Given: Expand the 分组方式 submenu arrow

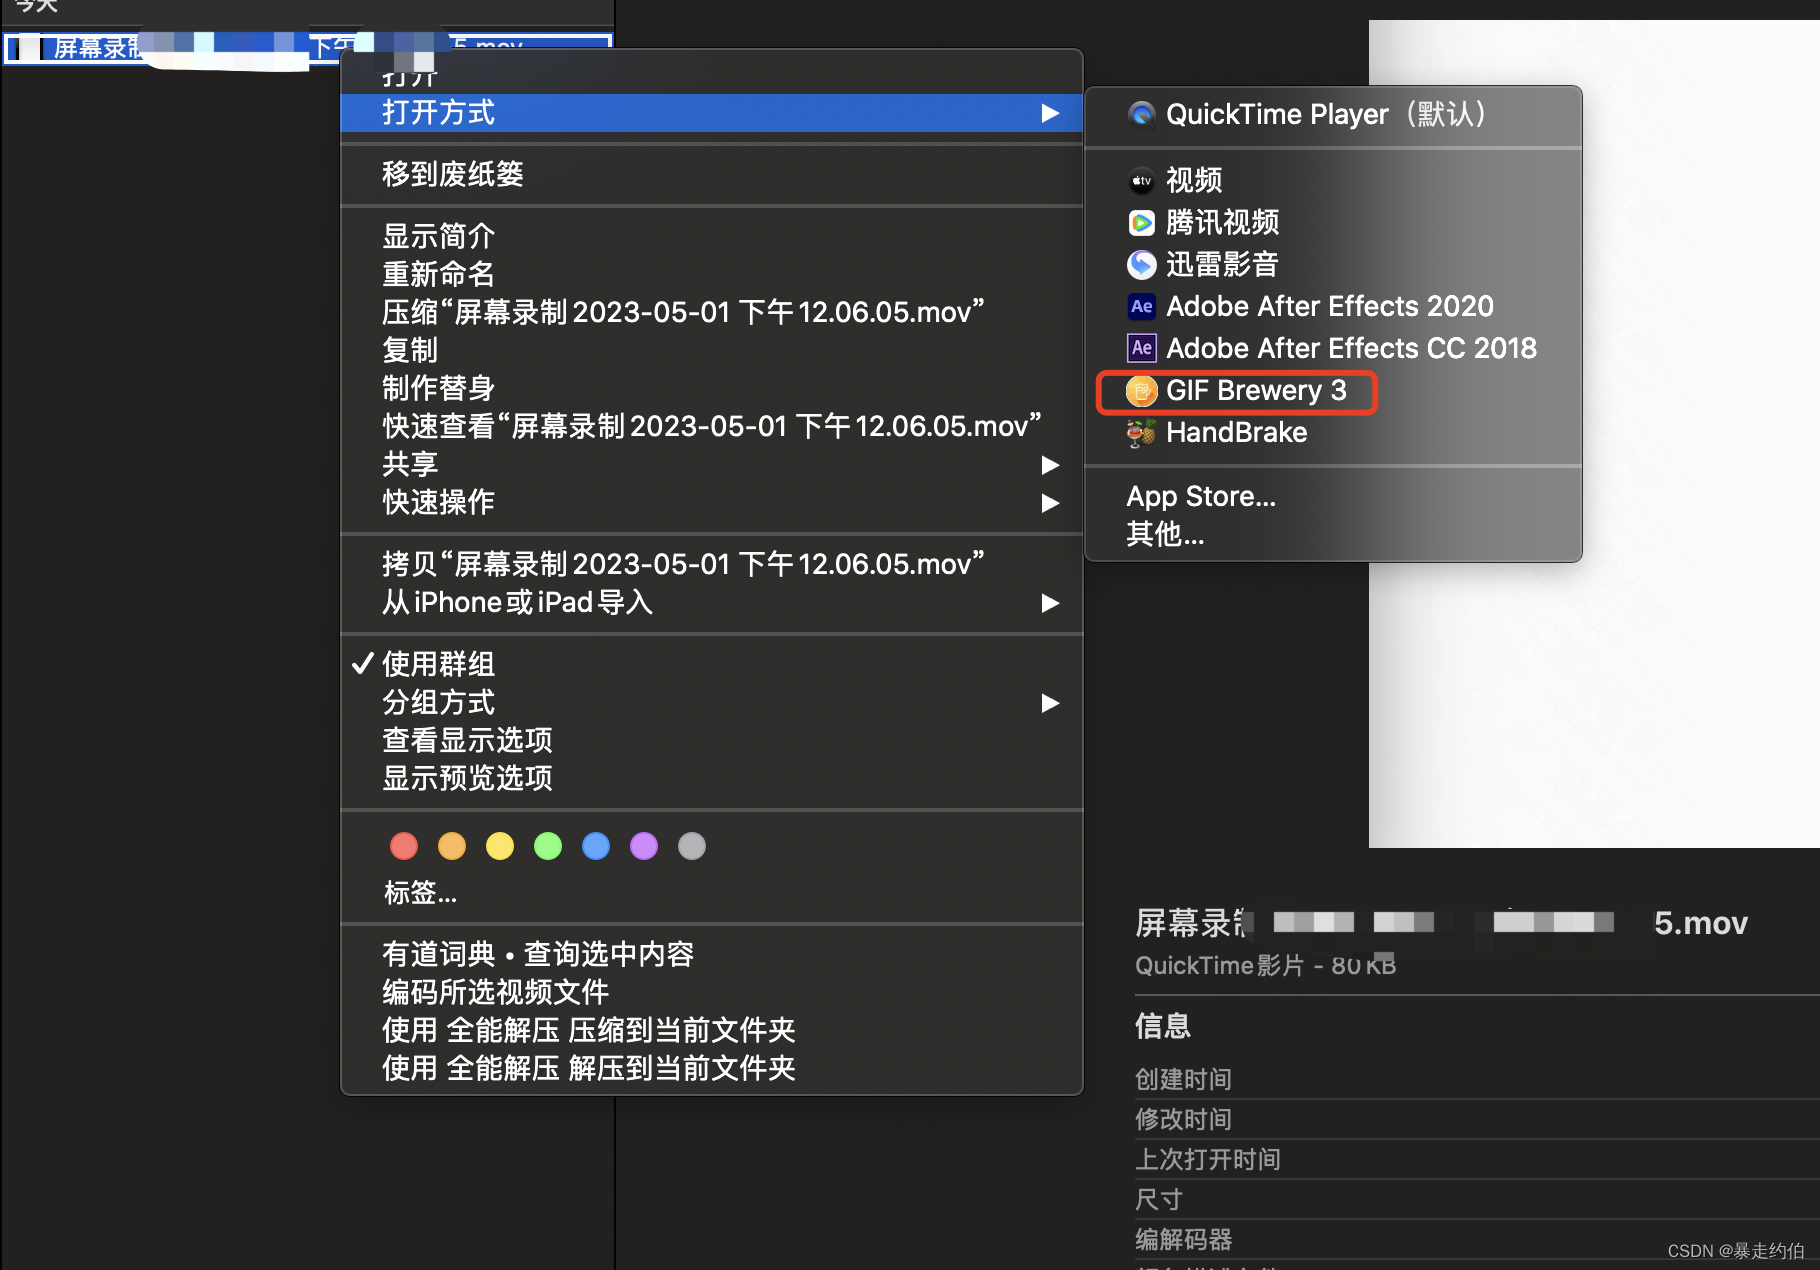Looking at the screenshot, I should pyautogui.click(x=1050, y=703).
